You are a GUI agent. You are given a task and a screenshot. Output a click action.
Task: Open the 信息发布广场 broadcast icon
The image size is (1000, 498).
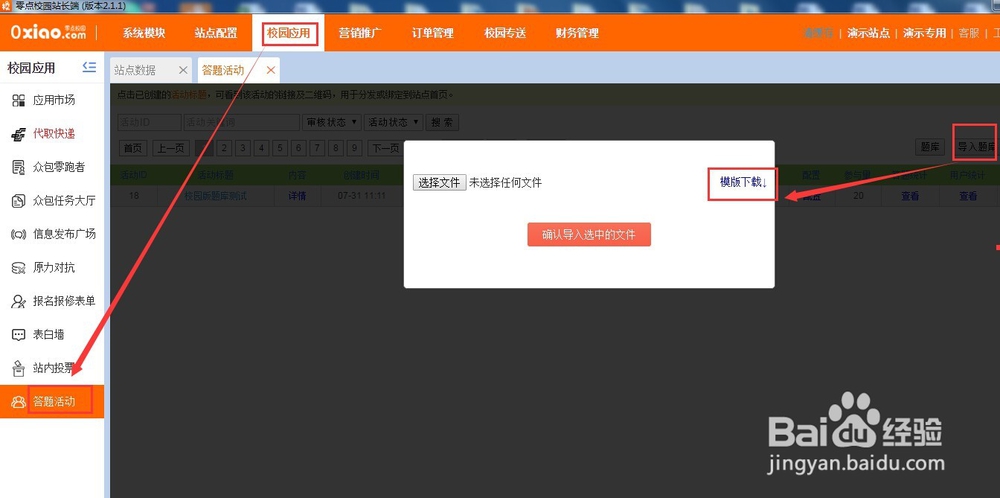click(x=18, y=234)
